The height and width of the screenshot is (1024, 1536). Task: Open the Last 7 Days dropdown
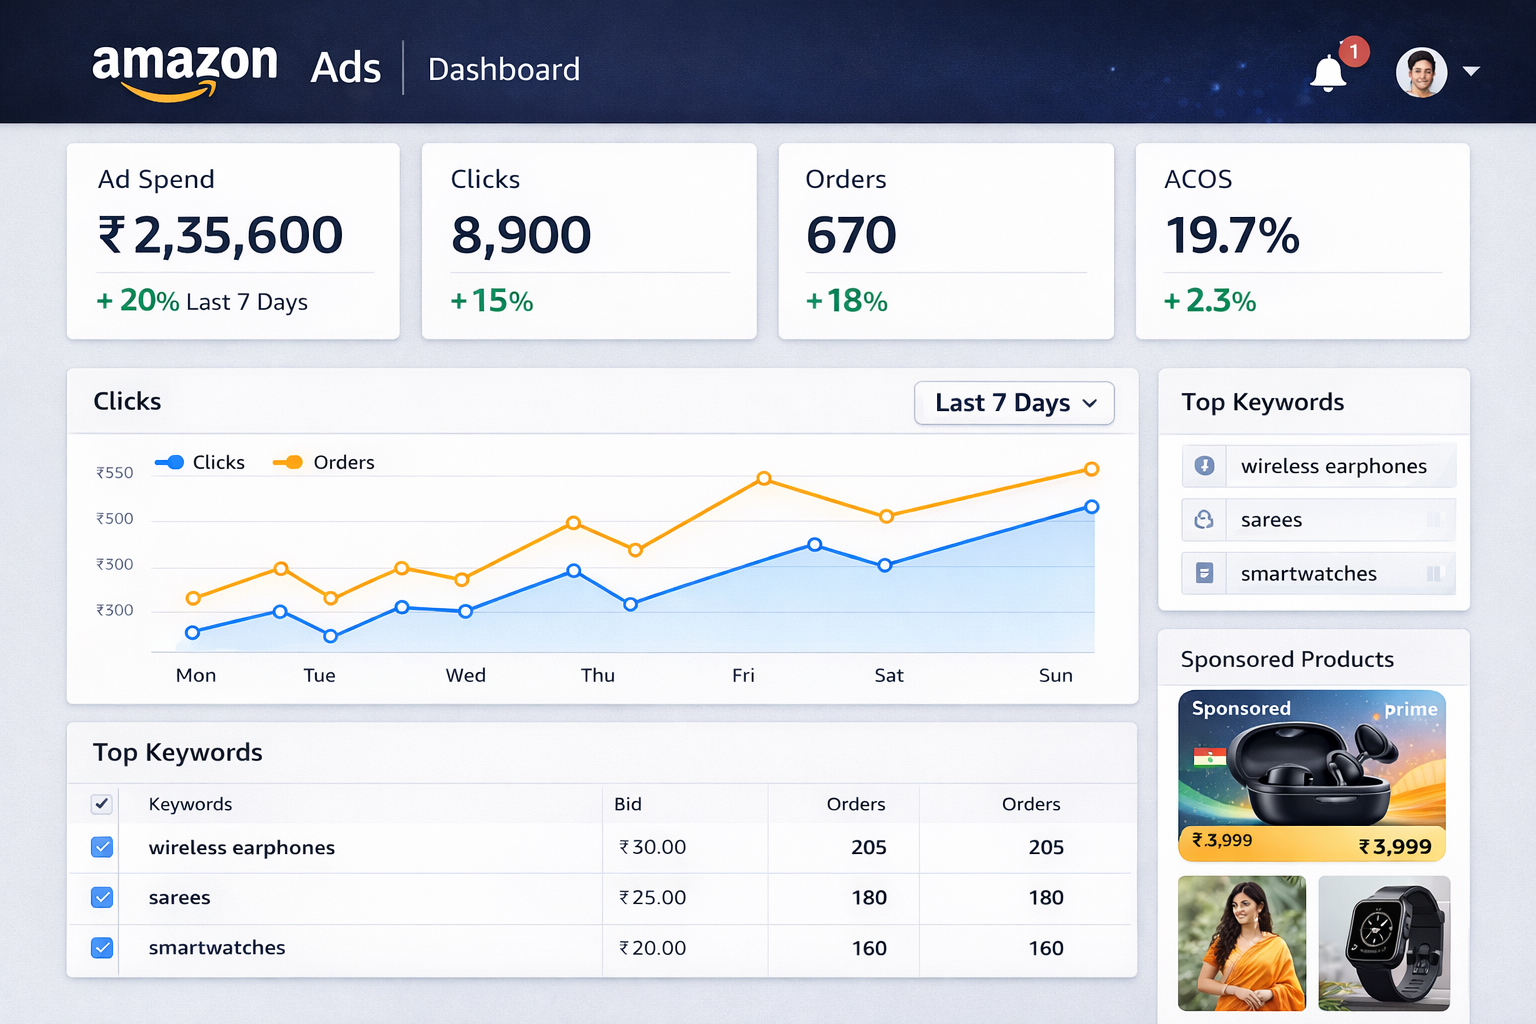pos(1014,403)
